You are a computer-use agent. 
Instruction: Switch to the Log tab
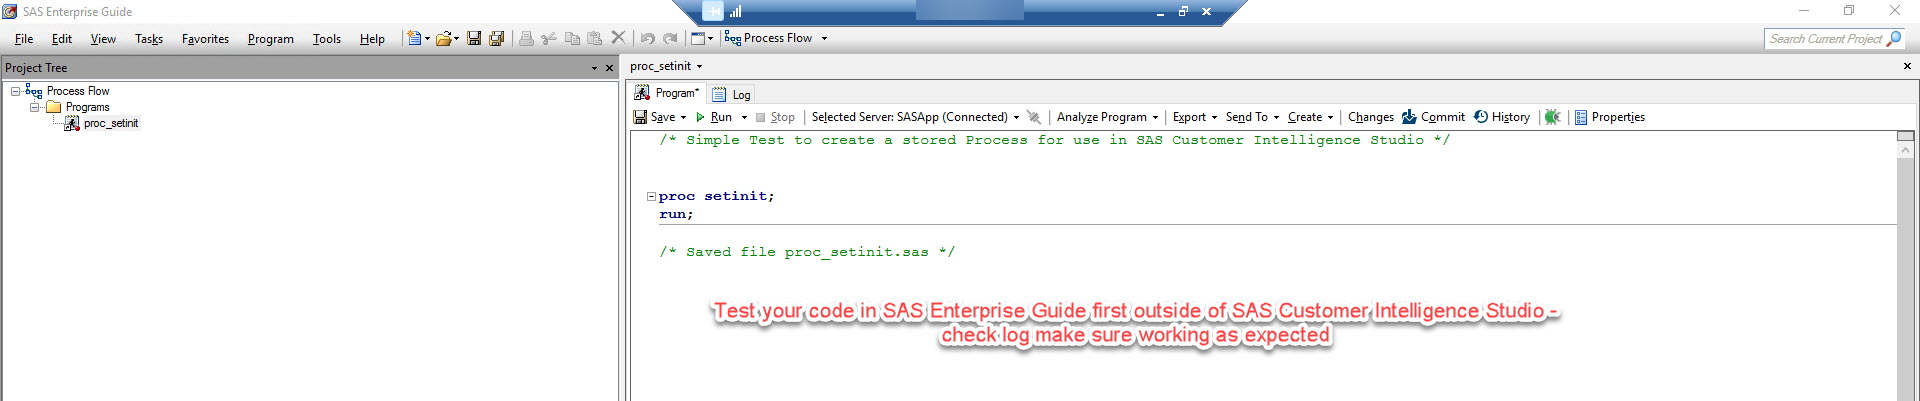coord(731,94)
